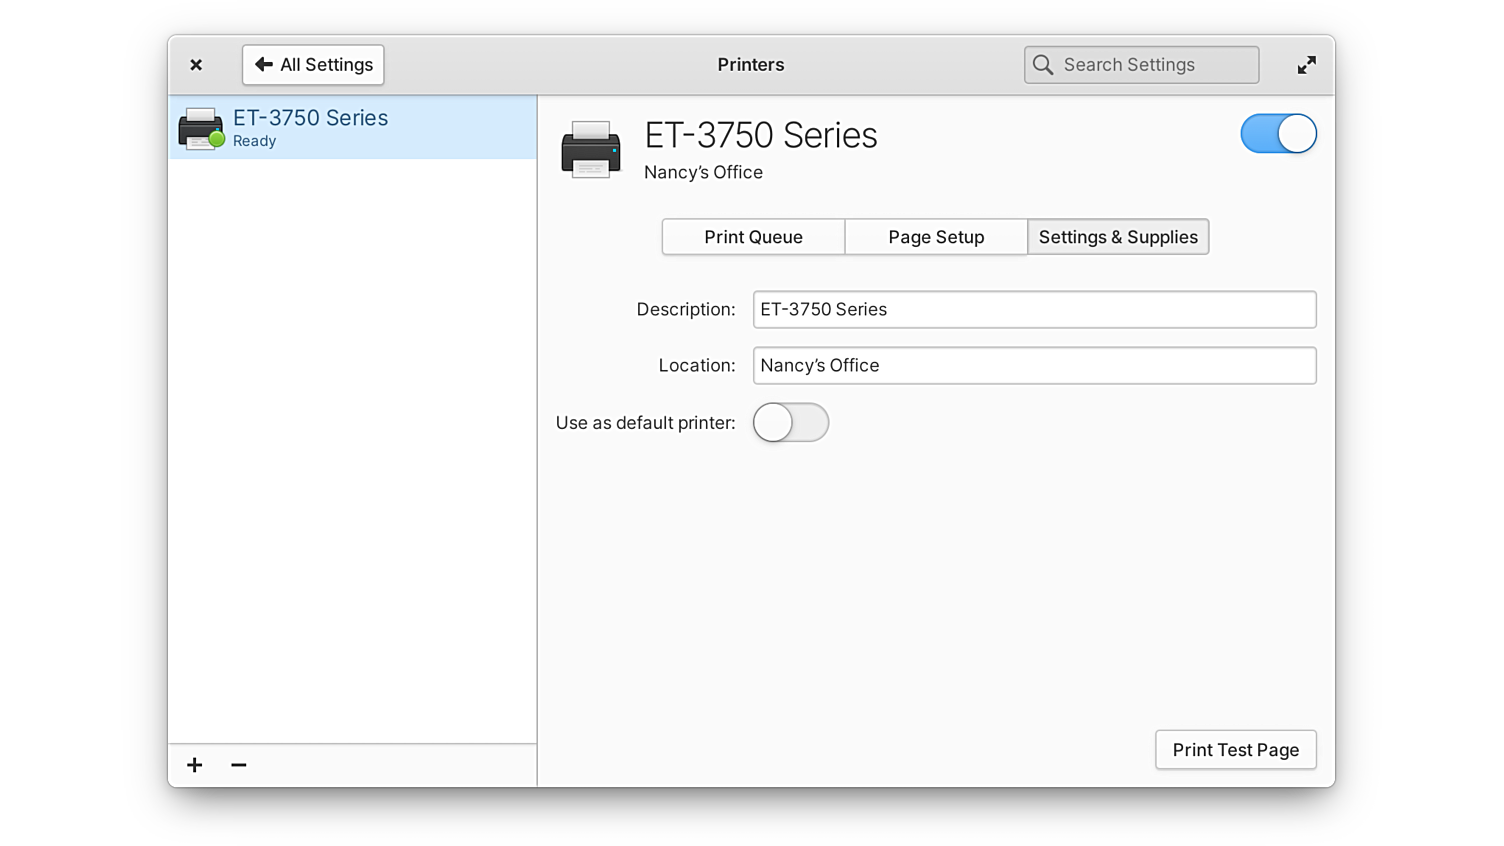Click the large printer icon in header
The height and width of the screenshot is (846, 1504).
[x=591, y=150]
